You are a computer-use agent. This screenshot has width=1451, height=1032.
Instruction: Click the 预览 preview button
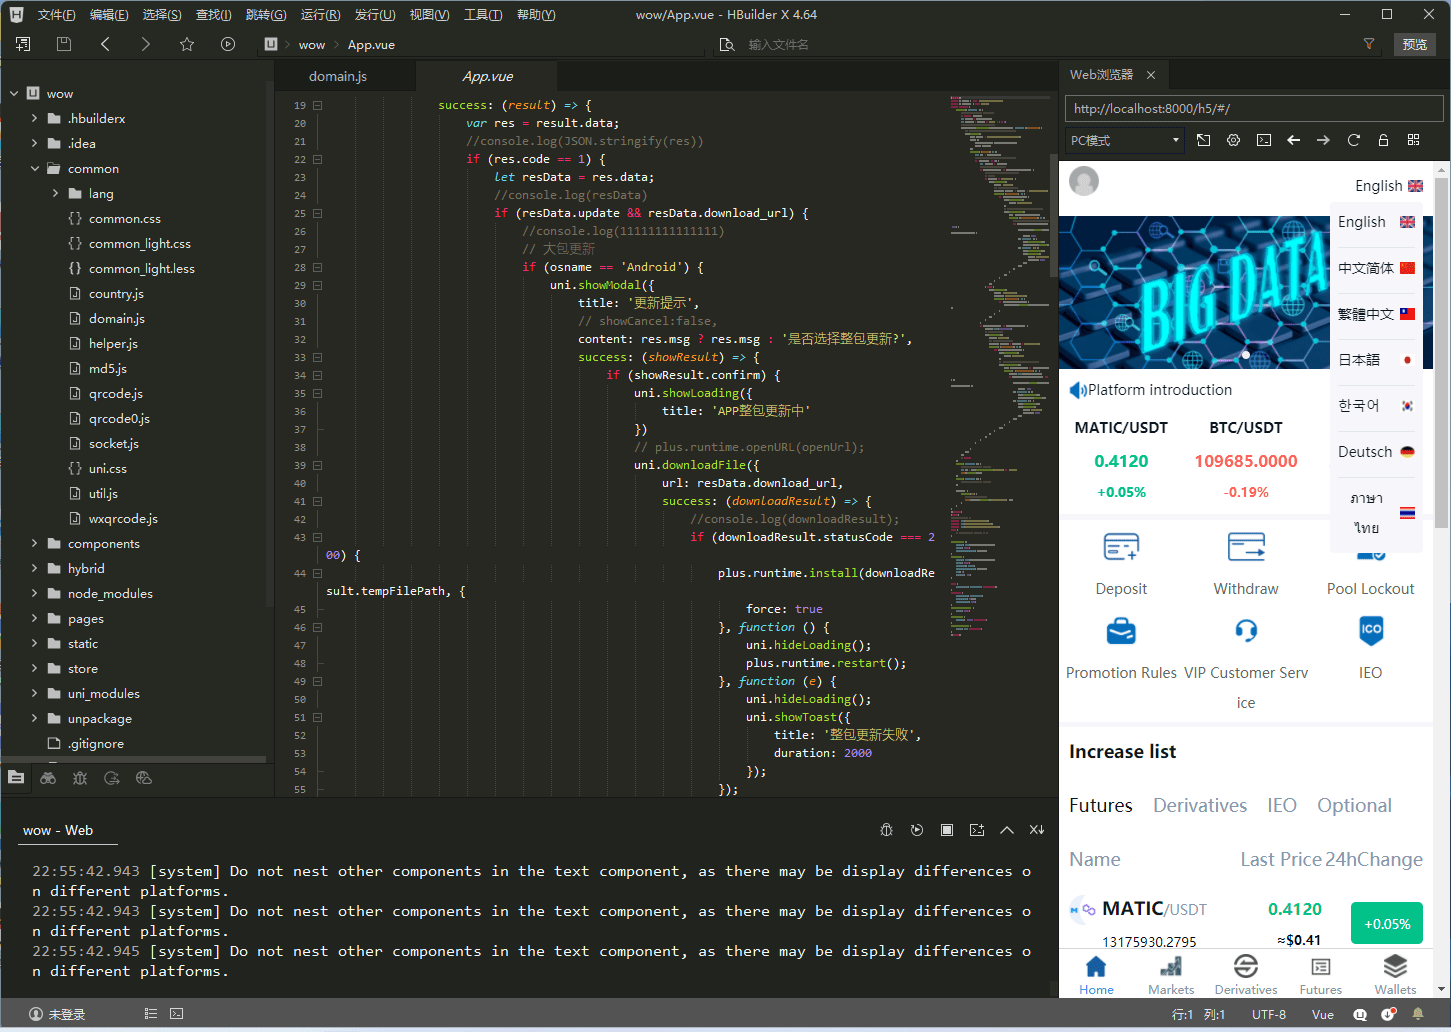(x=1414, y=44)
